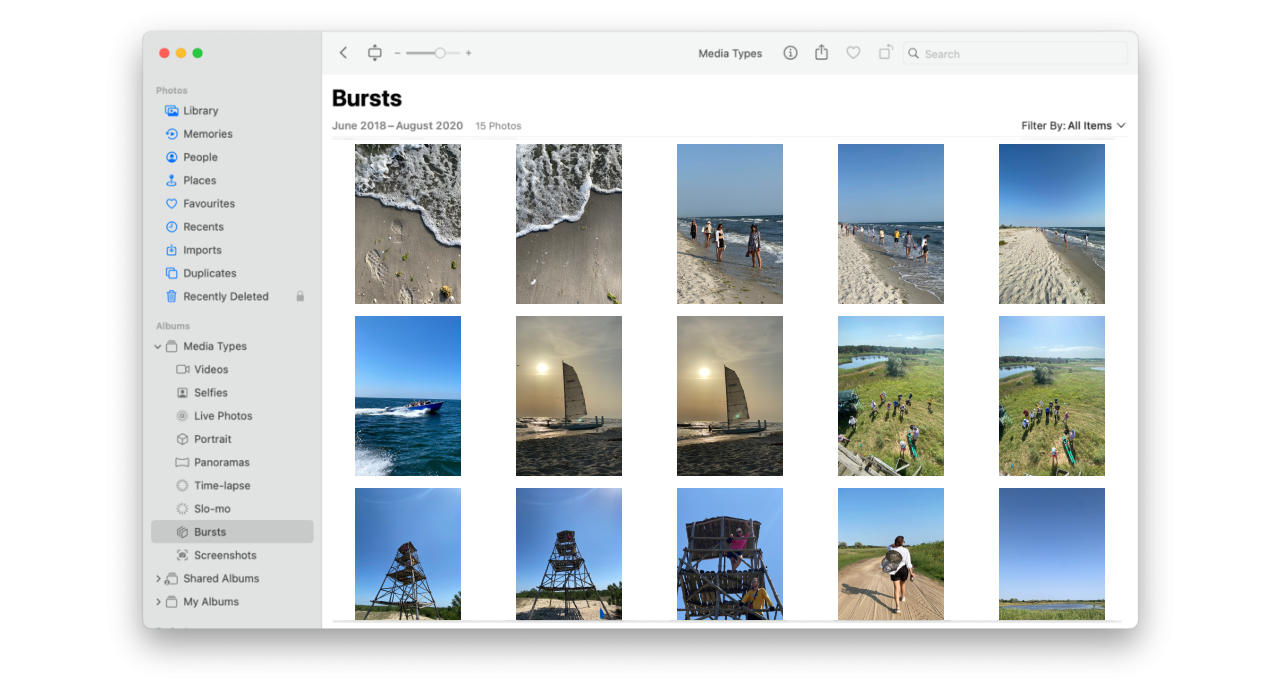
Task: Select Duplicates in the sidebar
Action: [209, 273]
